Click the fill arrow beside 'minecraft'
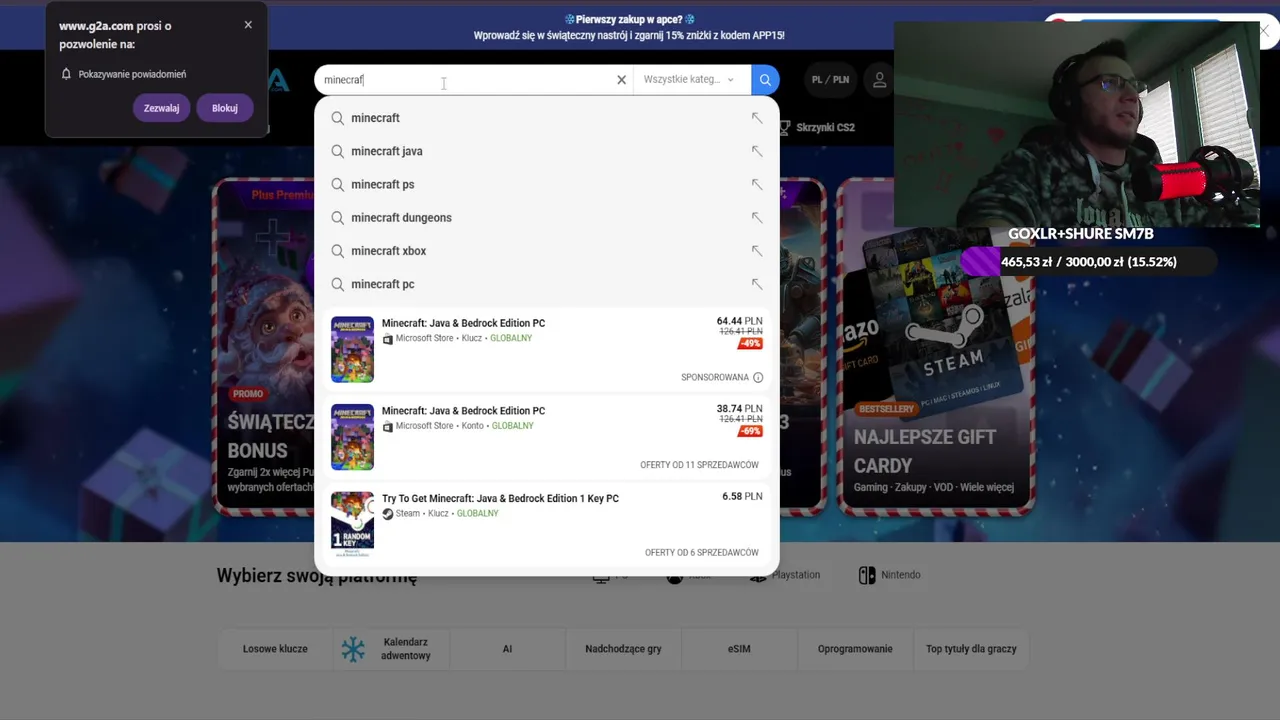The width and height of the screenshot is (1280, 720). (756, 118)
